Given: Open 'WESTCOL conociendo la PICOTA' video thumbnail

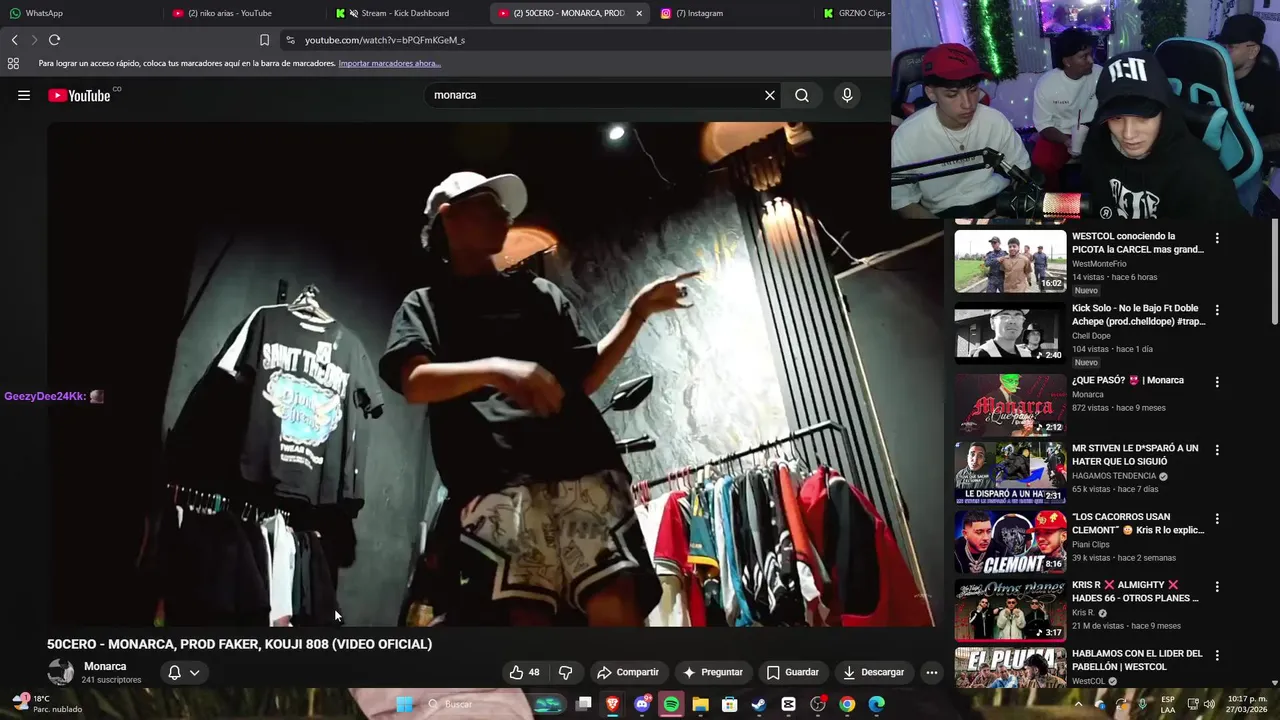Looking at the screenshot, I should tap(1010, 261).
